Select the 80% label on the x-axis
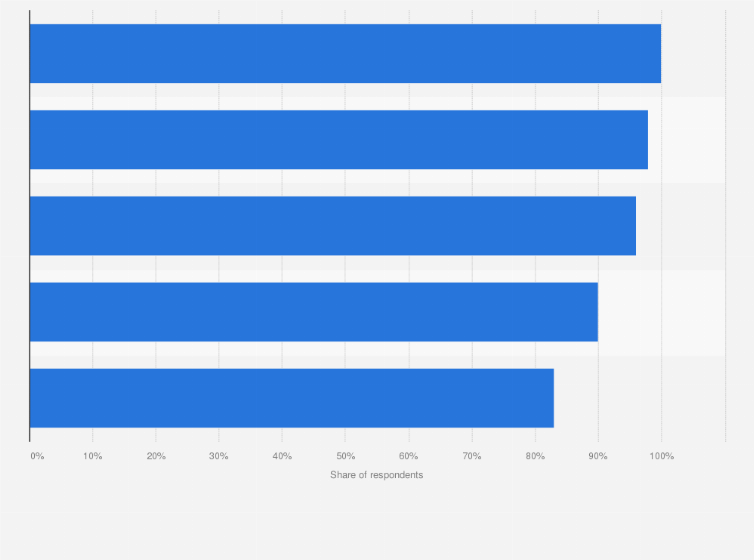754x560 pixels. (x=535, y=456)
